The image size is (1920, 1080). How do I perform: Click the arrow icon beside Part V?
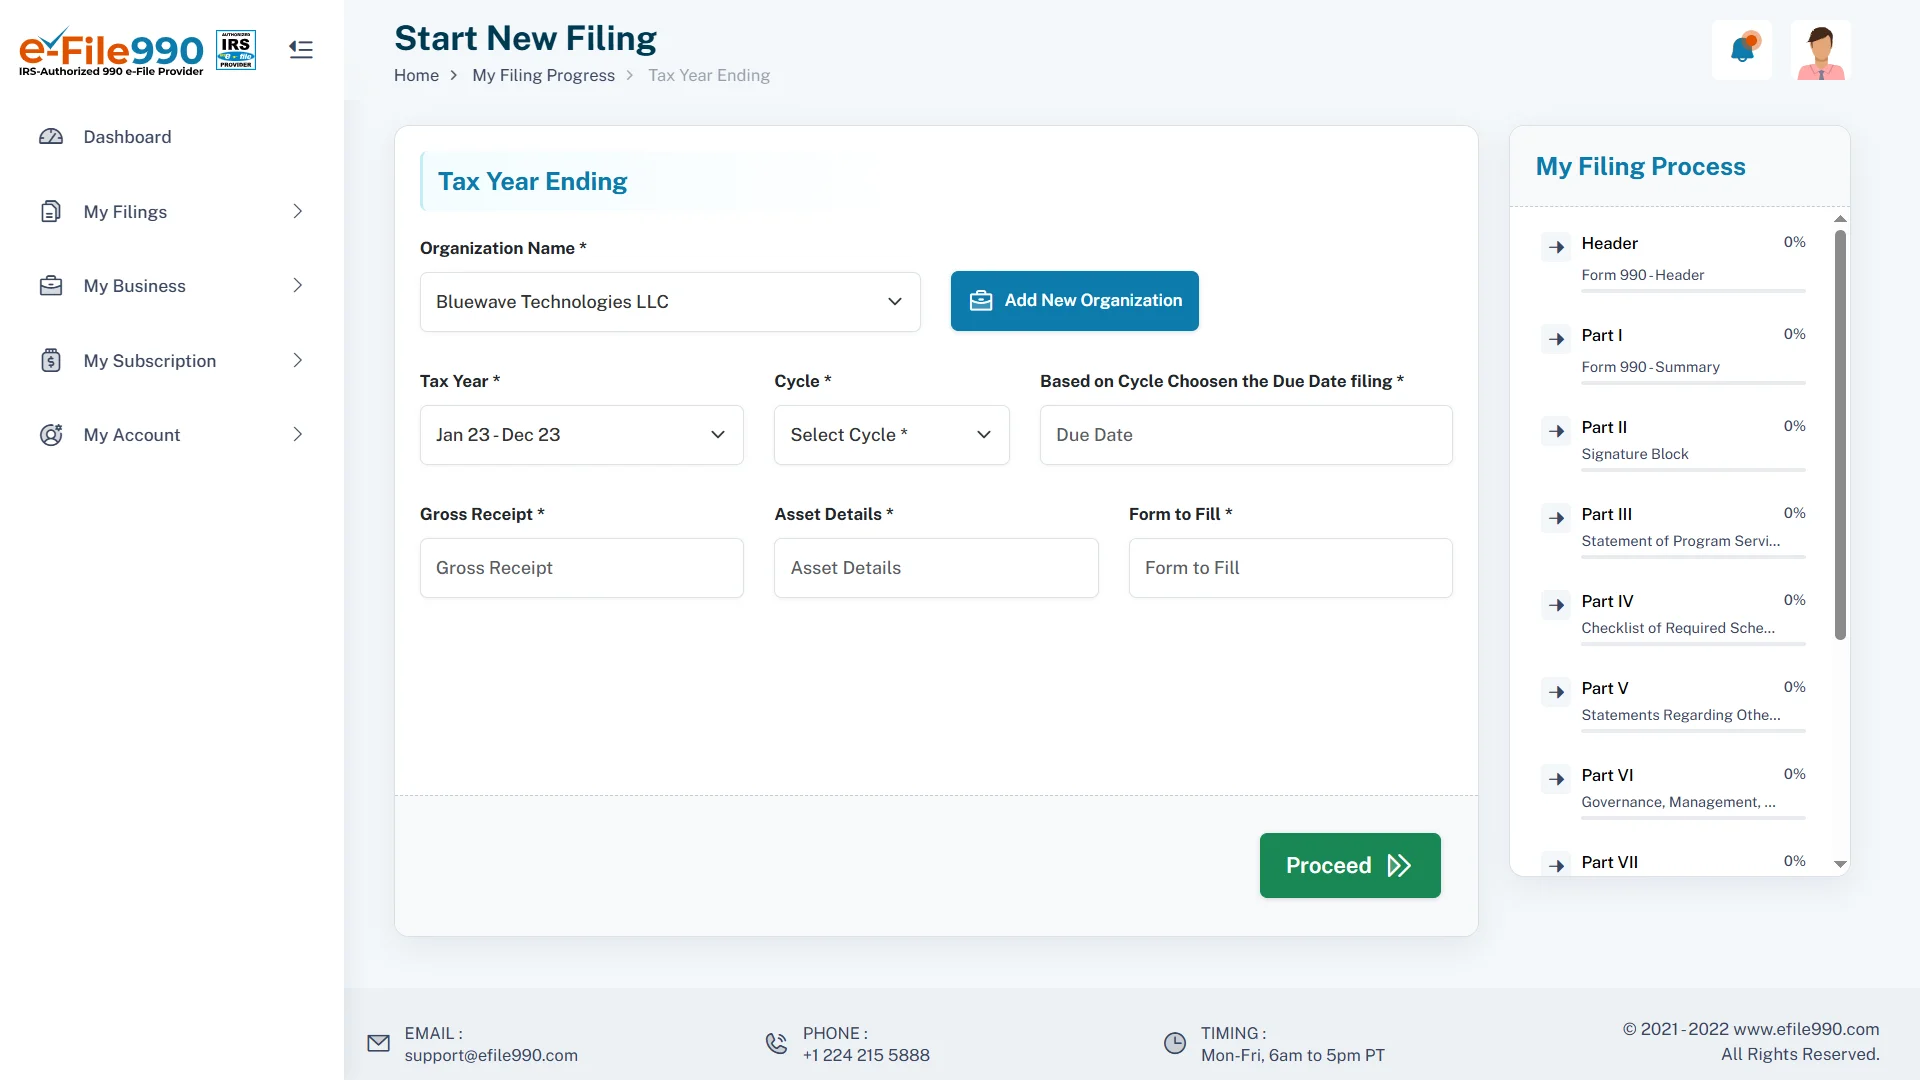point(1556,692)
